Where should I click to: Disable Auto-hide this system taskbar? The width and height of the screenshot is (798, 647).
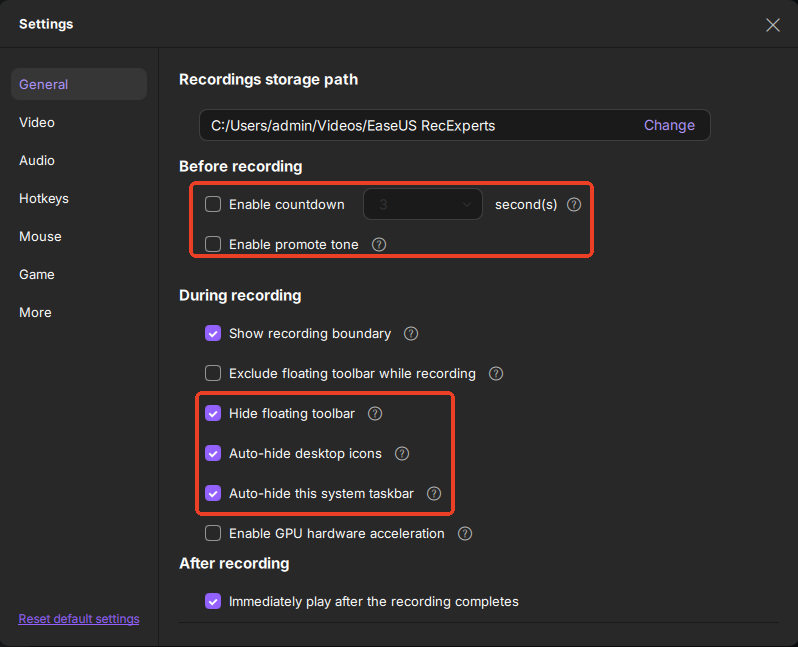(x=213, y=493)
